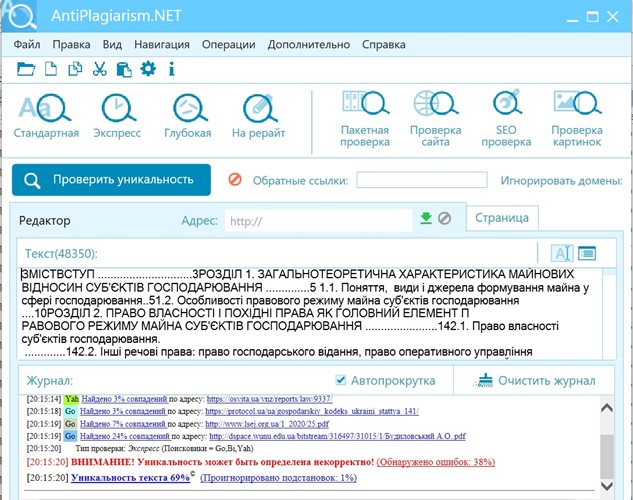Viewport: 633px width, 500px height.
Task: Open SEO проверка
Action: point(506,119)
